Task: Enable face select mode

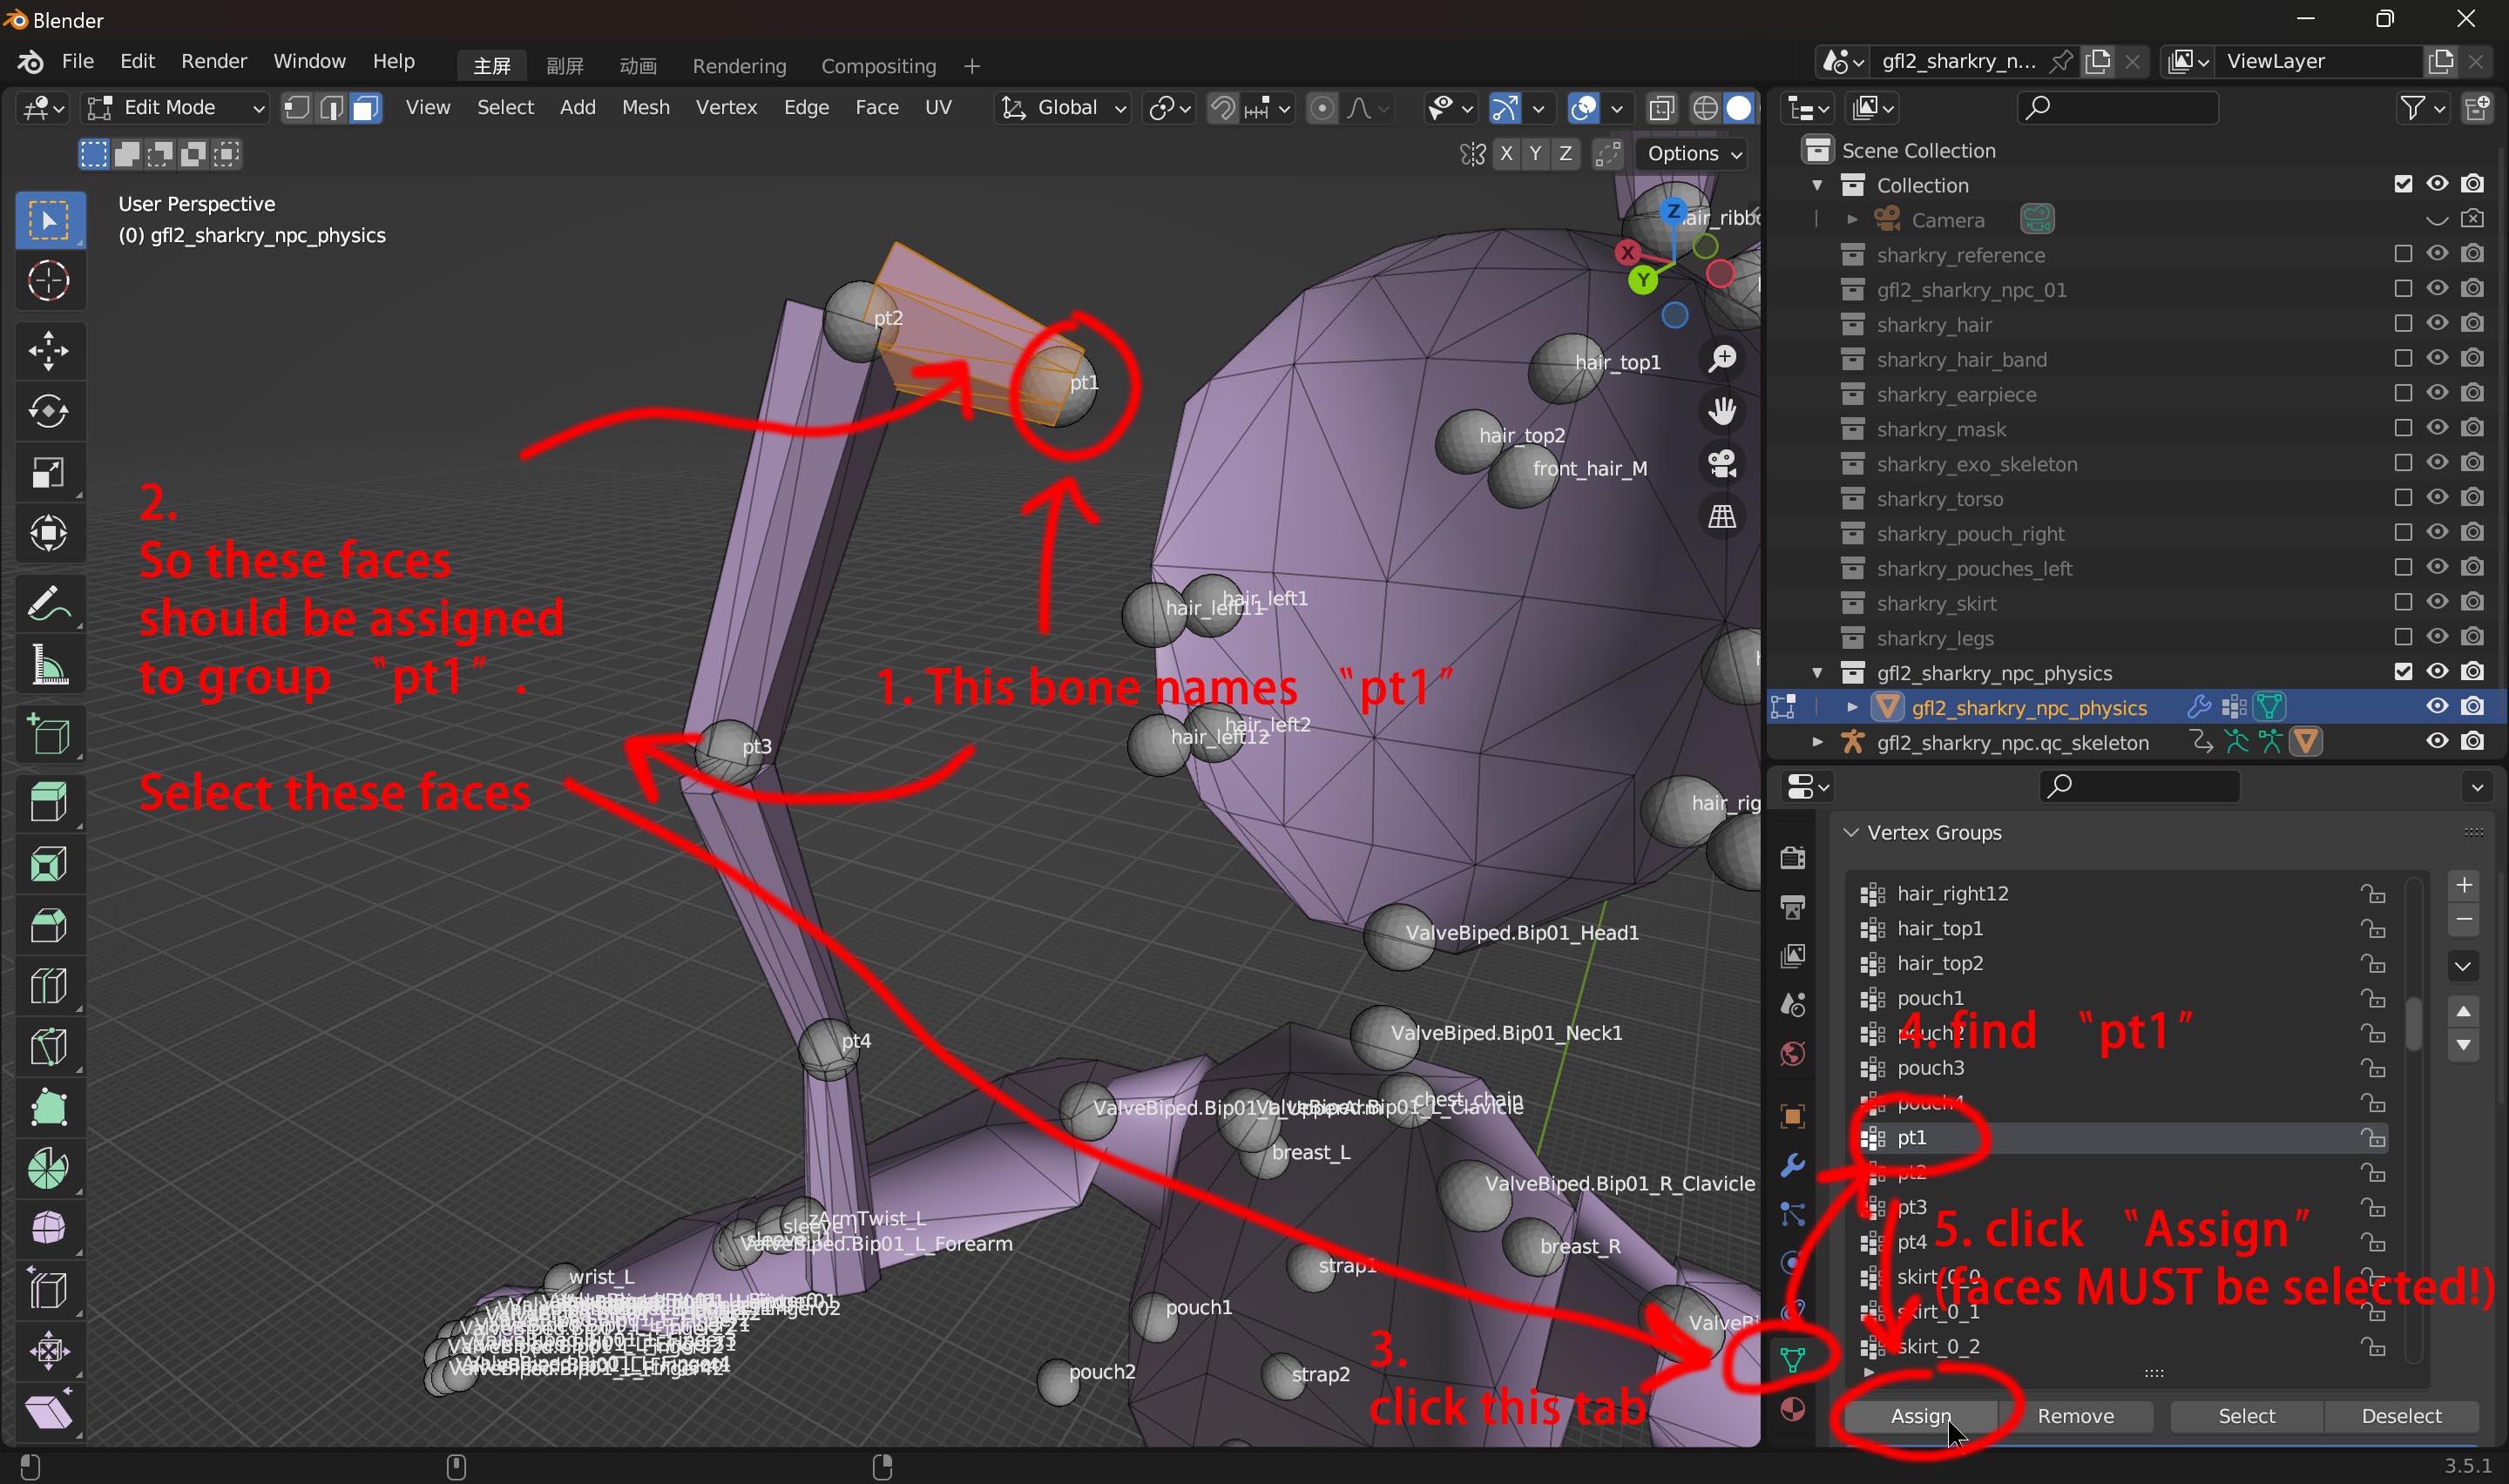Action: pyautogui.click(x=366, y=108)
